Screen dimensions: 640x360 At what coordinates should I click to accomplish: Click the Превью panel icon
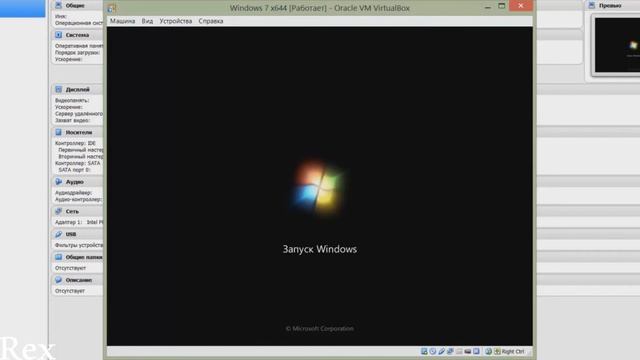(591, 5)
